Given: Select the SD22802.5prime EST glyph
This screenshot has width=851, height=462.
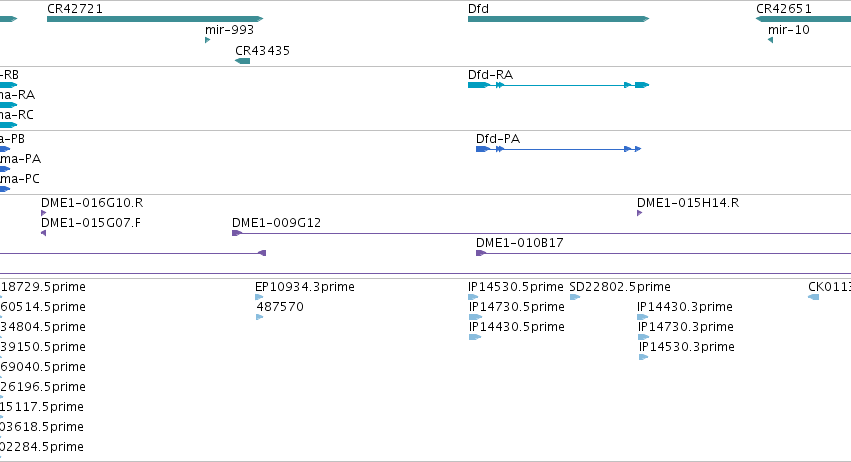Looking at the screenshot, I should (575, 297).
